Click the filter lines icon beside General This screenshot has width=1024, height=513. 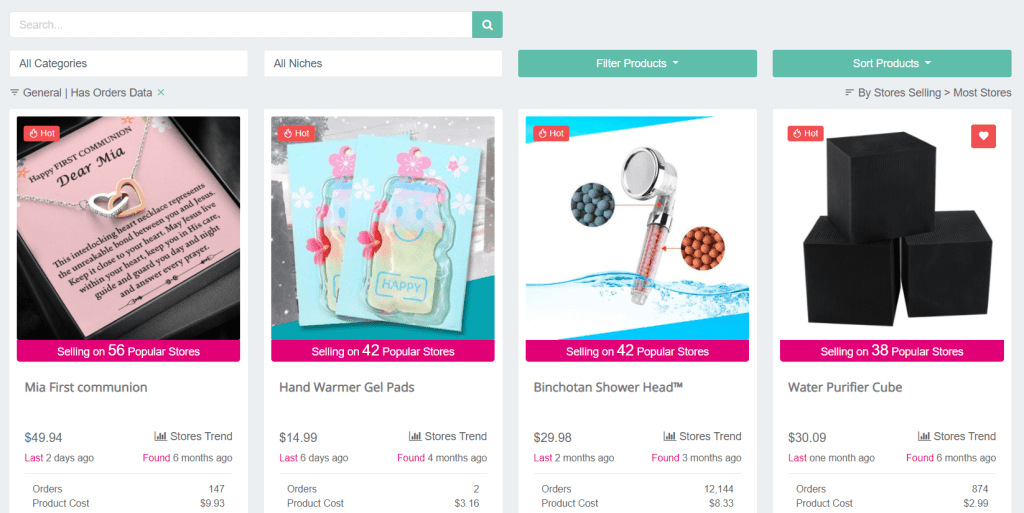(x=14, y=93)
